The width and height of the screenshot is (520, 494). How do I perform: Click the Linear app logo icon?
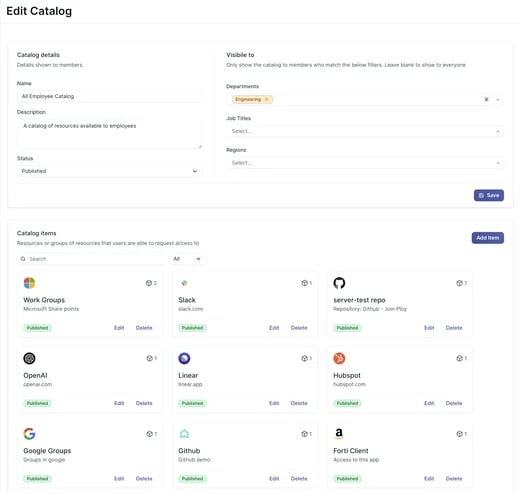pos(184,358)
